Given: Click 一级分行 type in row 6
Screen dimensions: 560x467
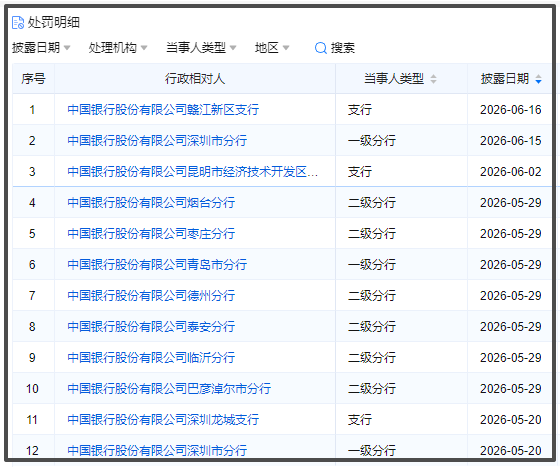Looking at the screenshot, I should point(372,265).
